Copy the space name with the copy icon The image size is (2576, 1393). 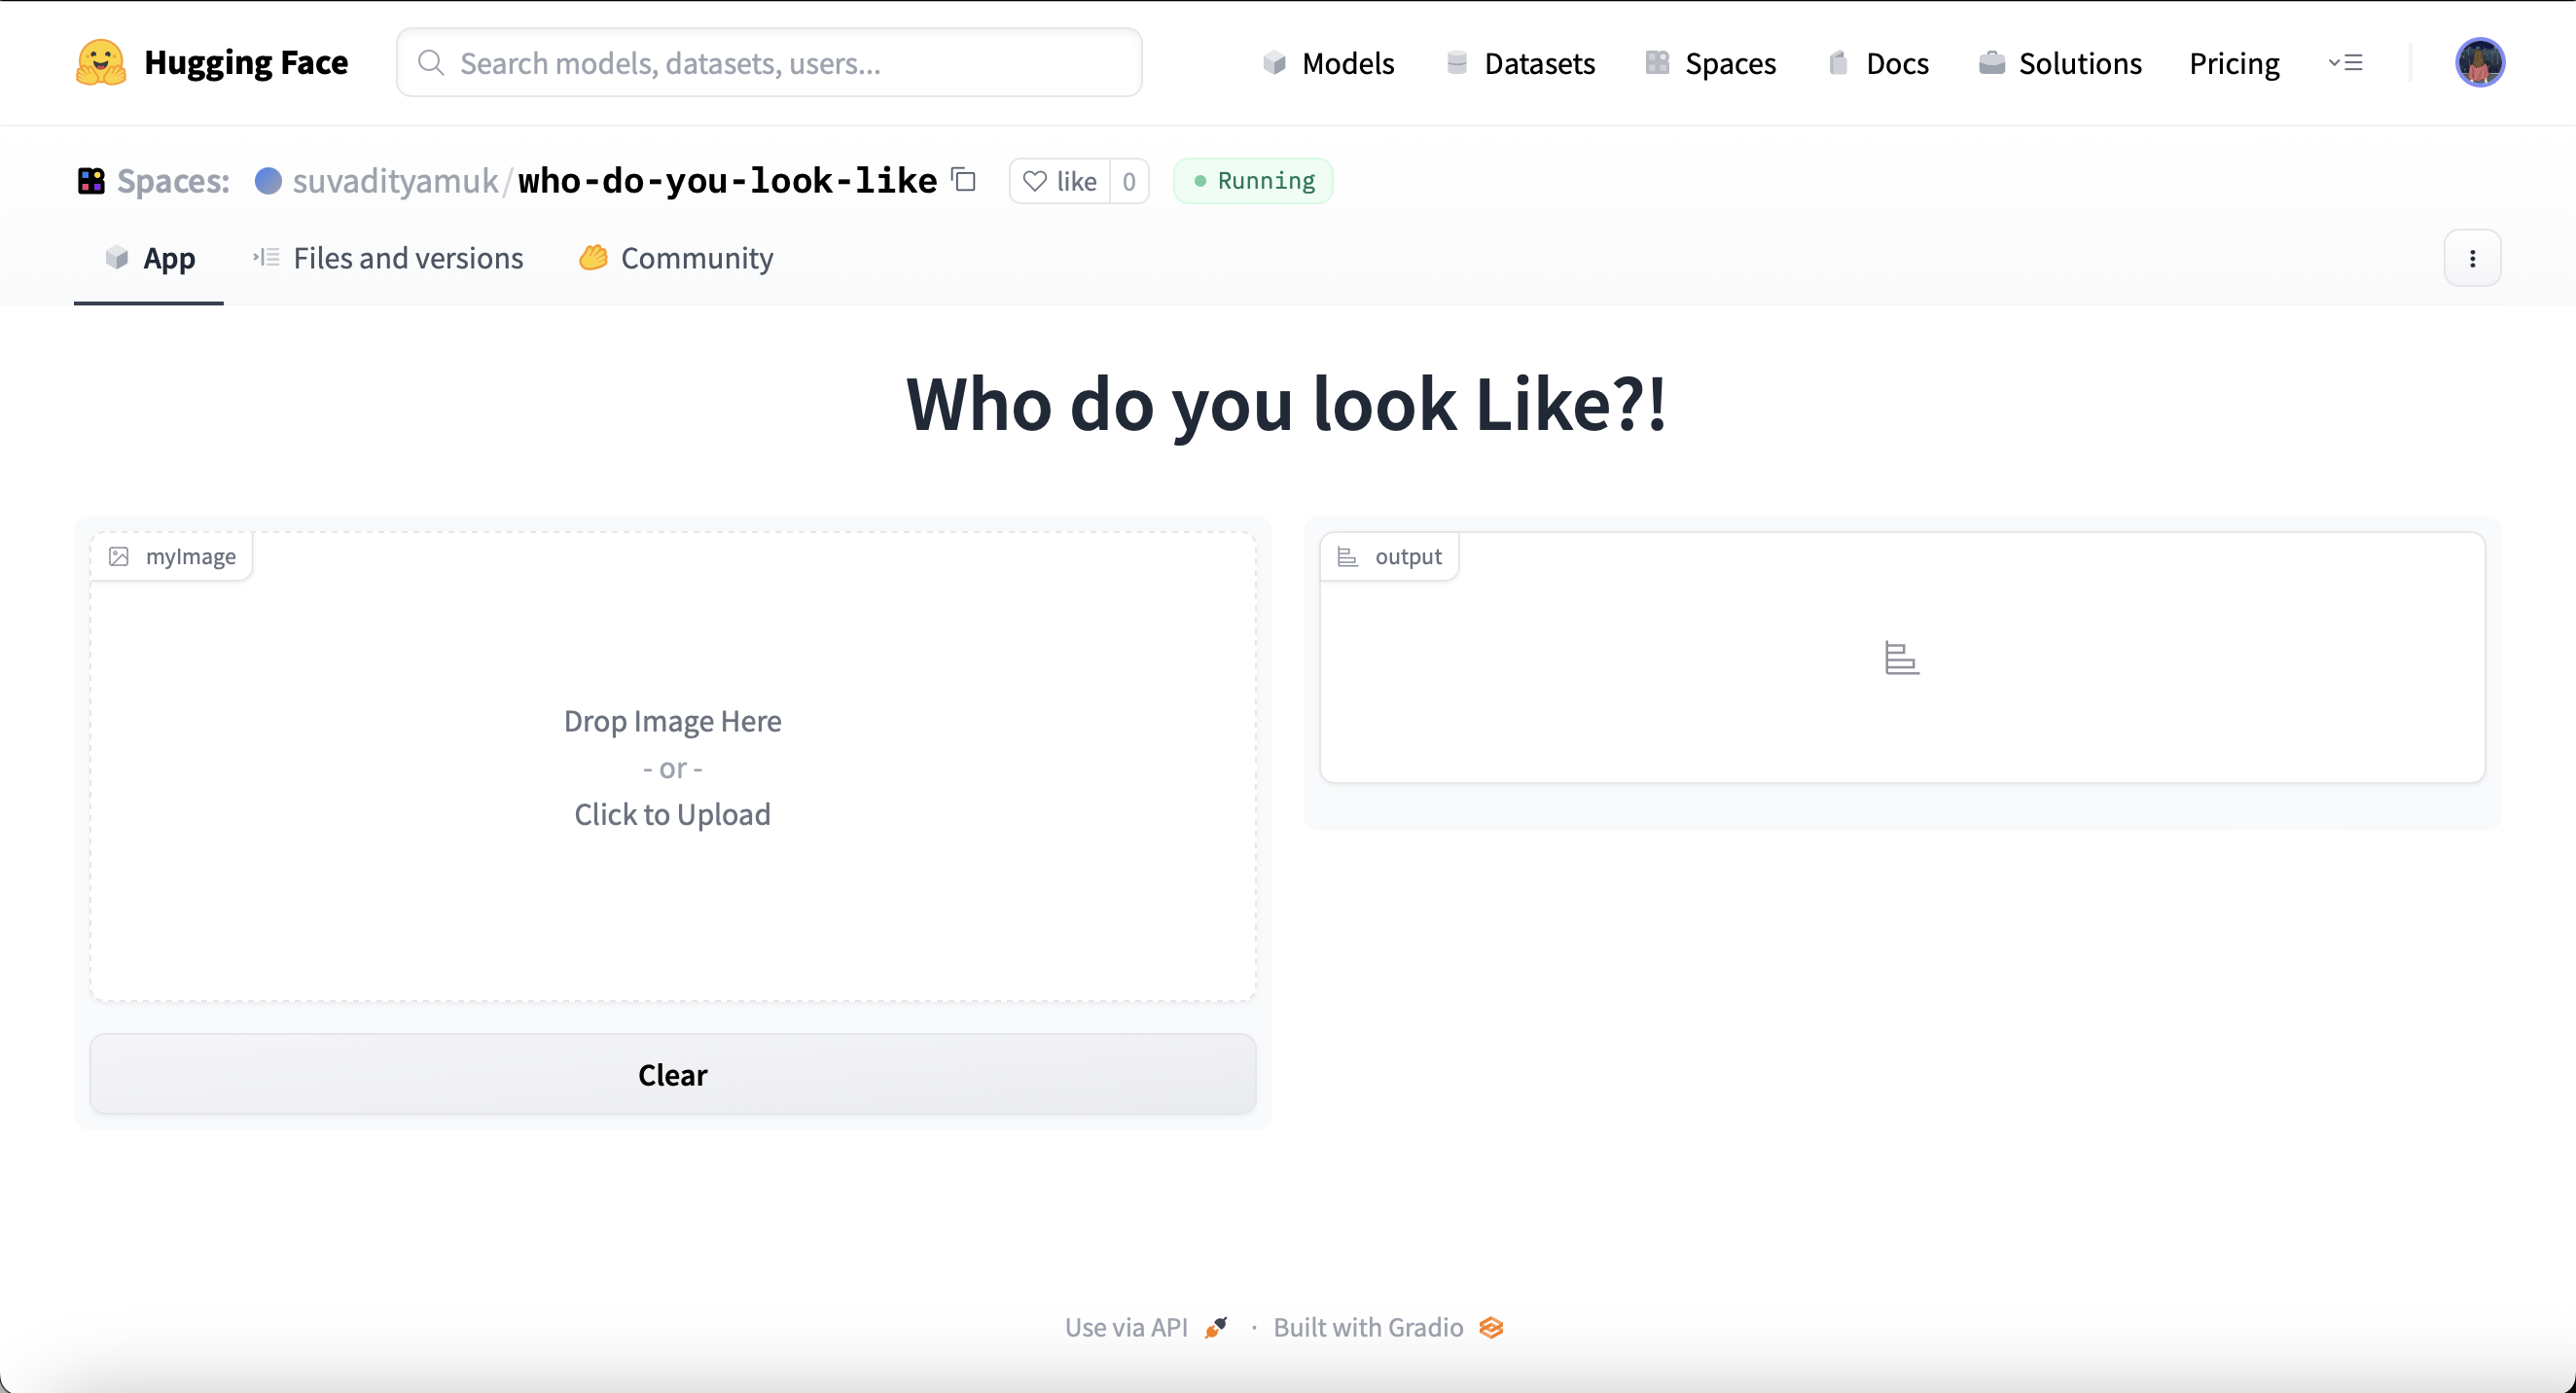(x=963, y=180)
